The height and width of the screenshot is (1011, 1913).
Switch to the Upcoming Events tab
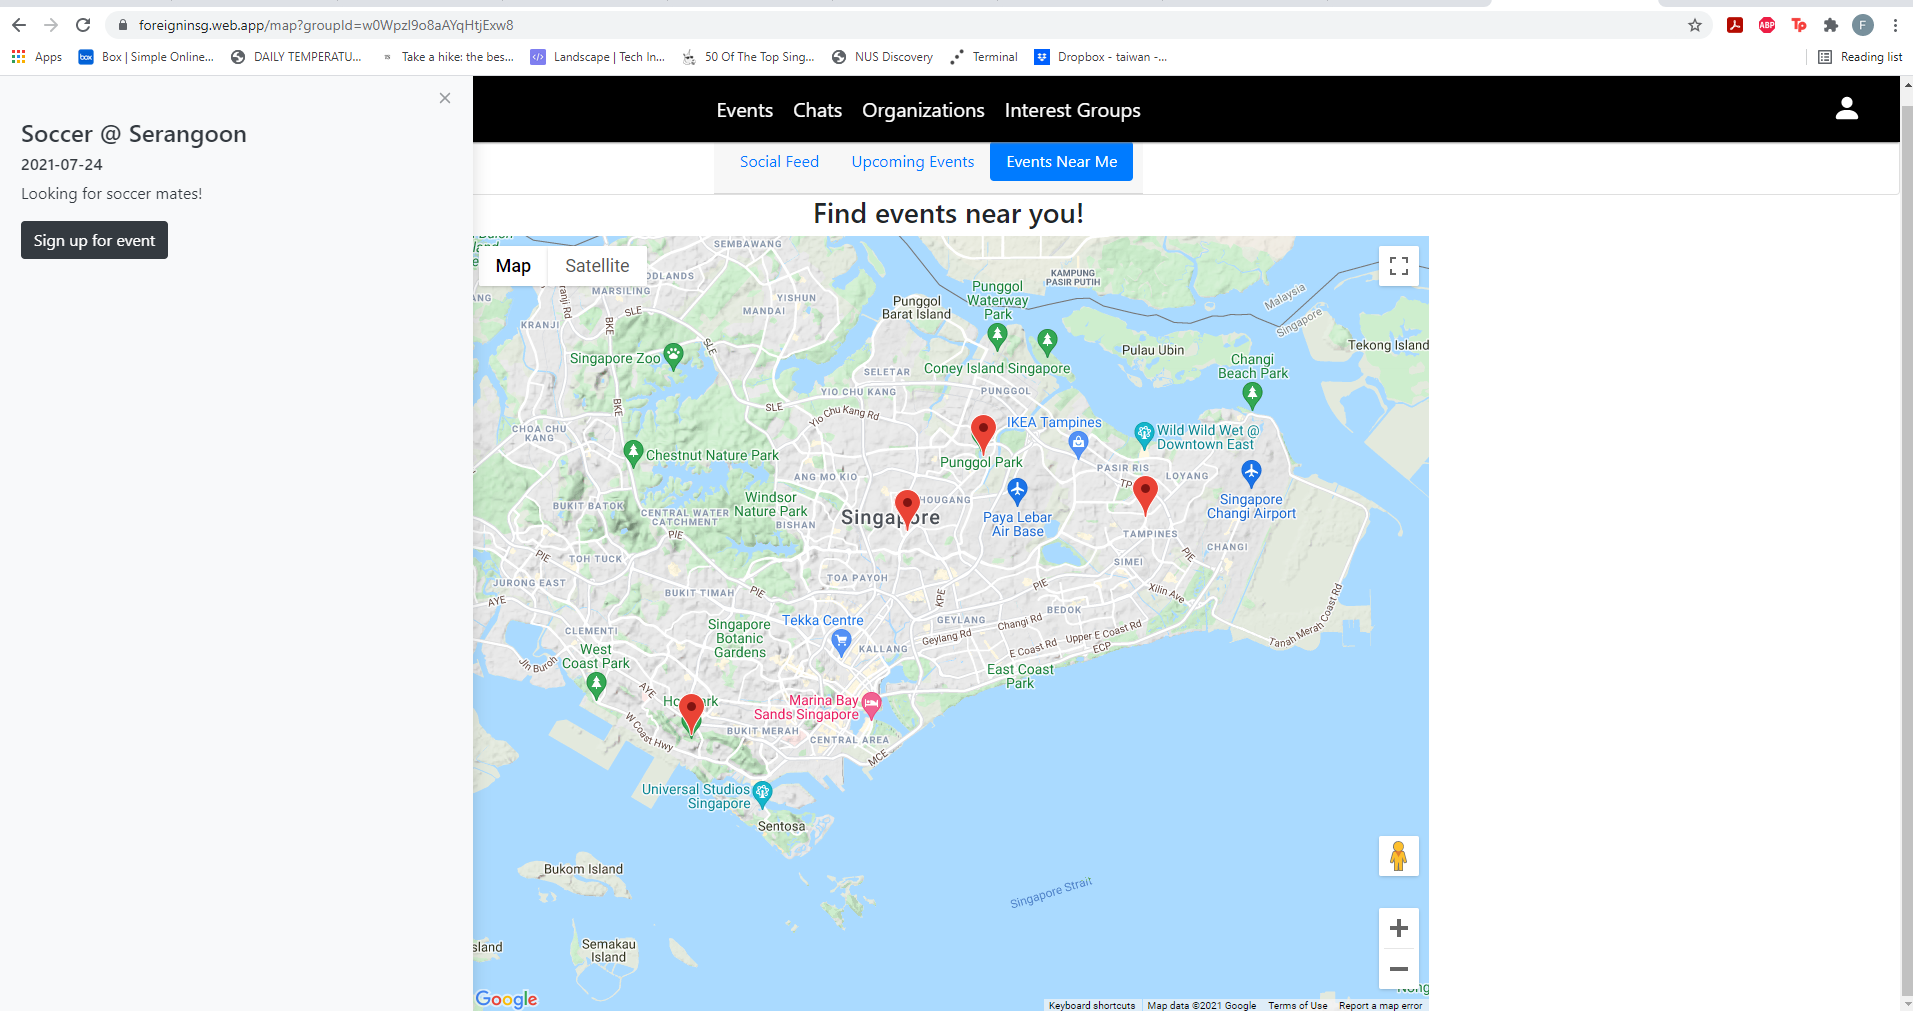[913, 162]
